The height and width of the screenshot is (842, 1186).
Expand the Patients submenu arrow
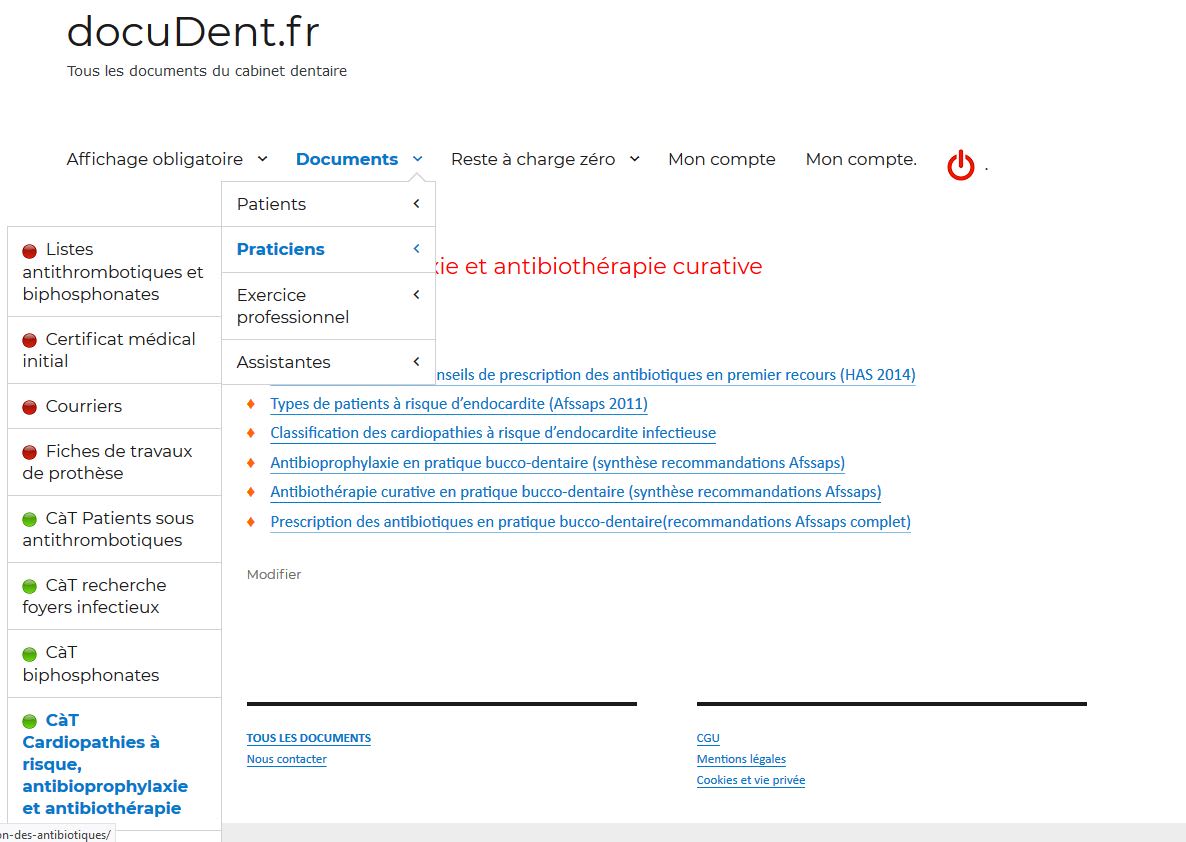(x=416, y=204)
